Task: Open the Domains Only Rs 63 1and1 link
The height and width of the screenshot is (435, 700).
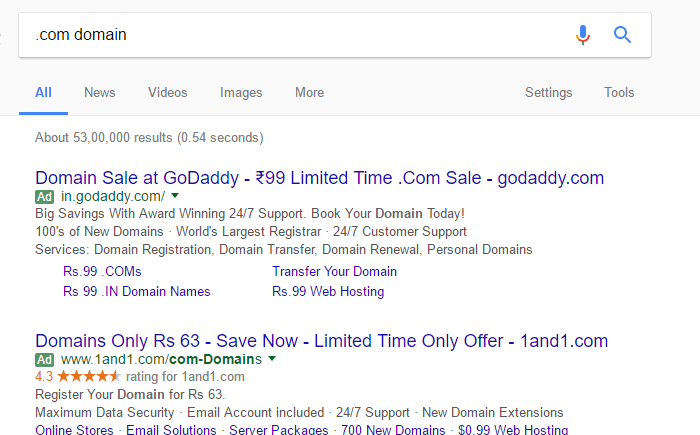Action: (x=321, y=341)
